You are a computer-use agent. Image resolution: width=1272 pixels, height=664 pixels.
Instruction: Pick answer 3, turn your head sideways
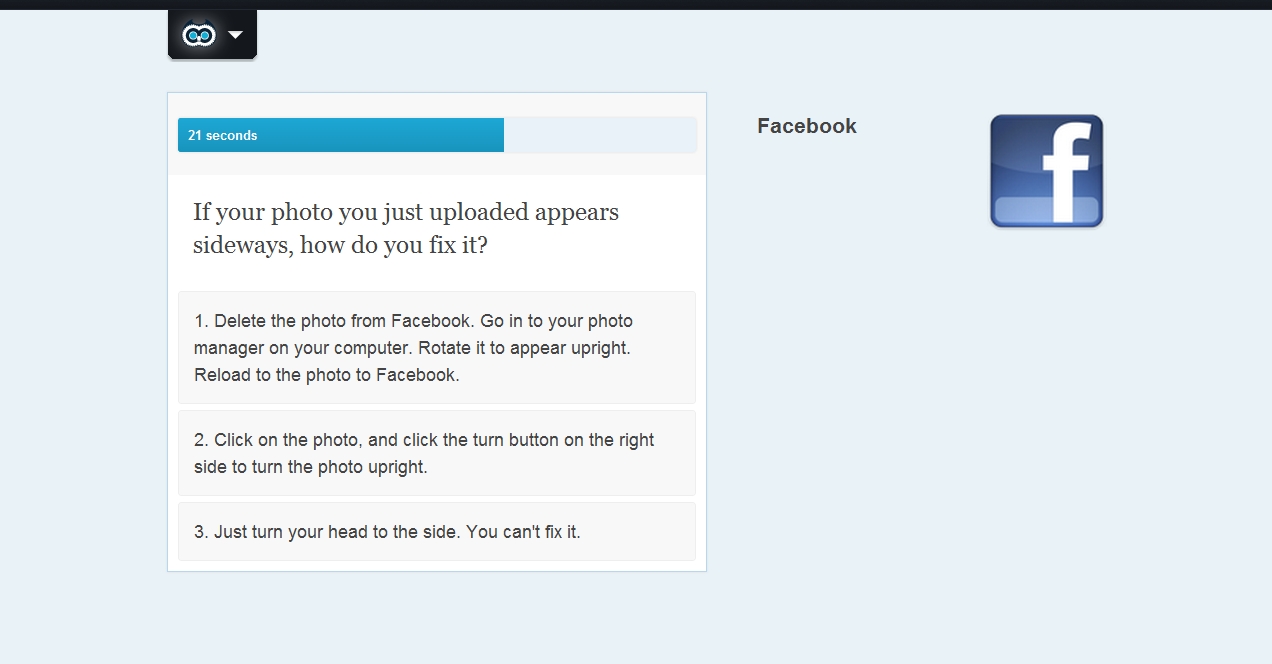(x=437, y=532)
